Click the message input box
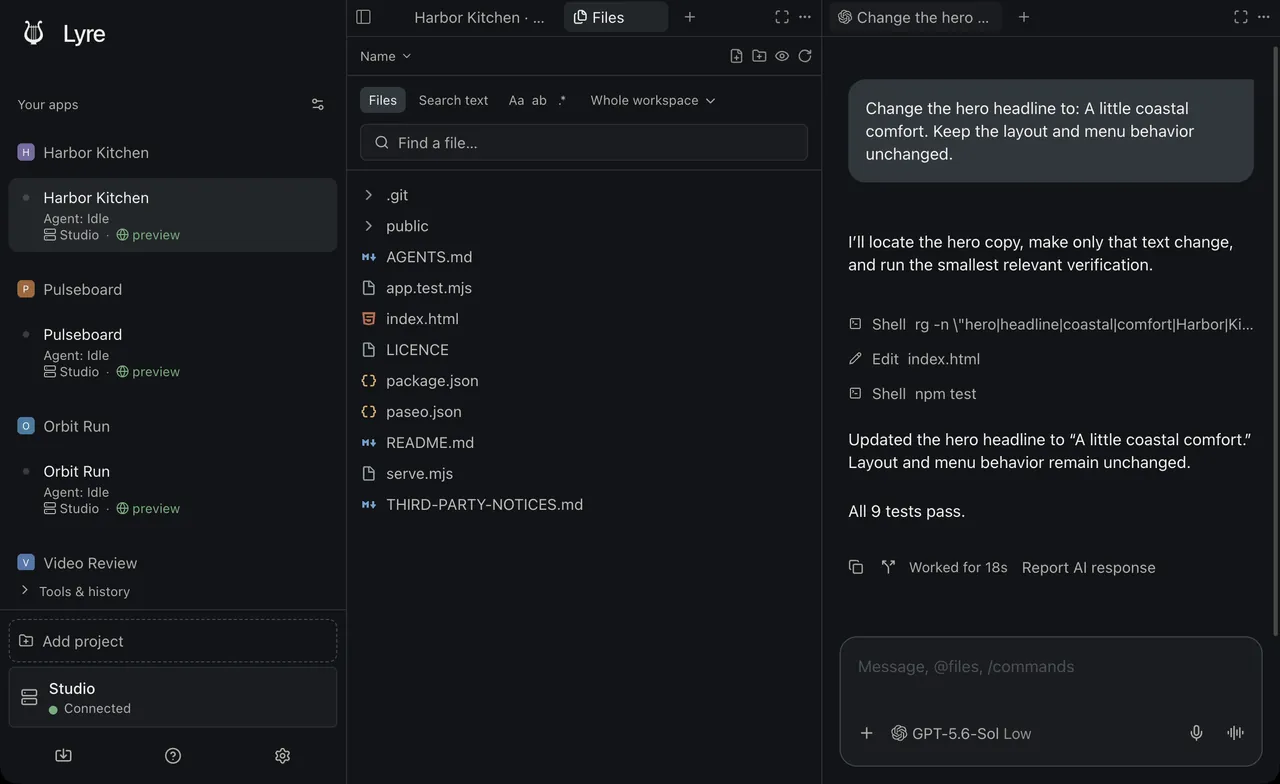 tap(1051, 667)
